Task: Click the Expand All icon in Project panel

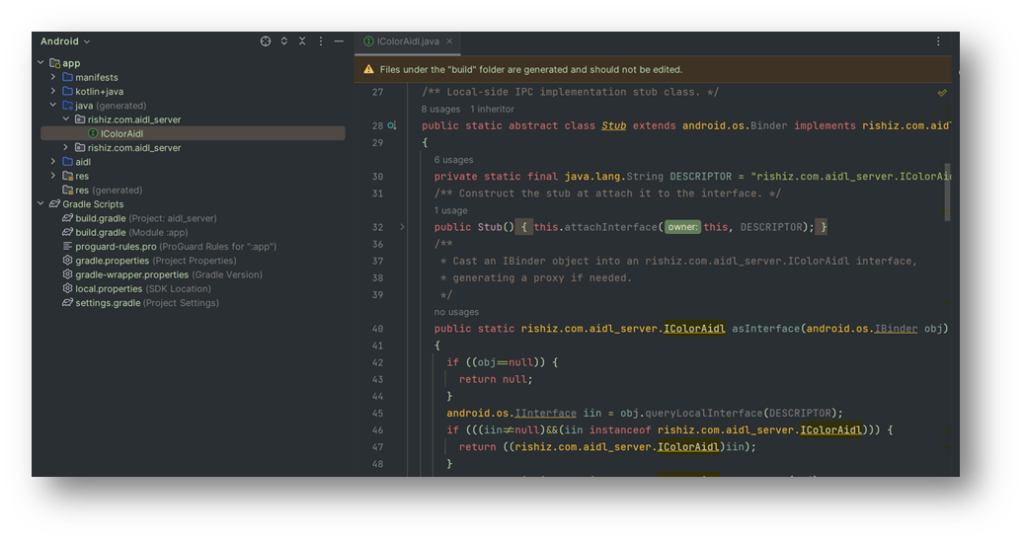Action: pyautogui.click(x=284, y=41)
